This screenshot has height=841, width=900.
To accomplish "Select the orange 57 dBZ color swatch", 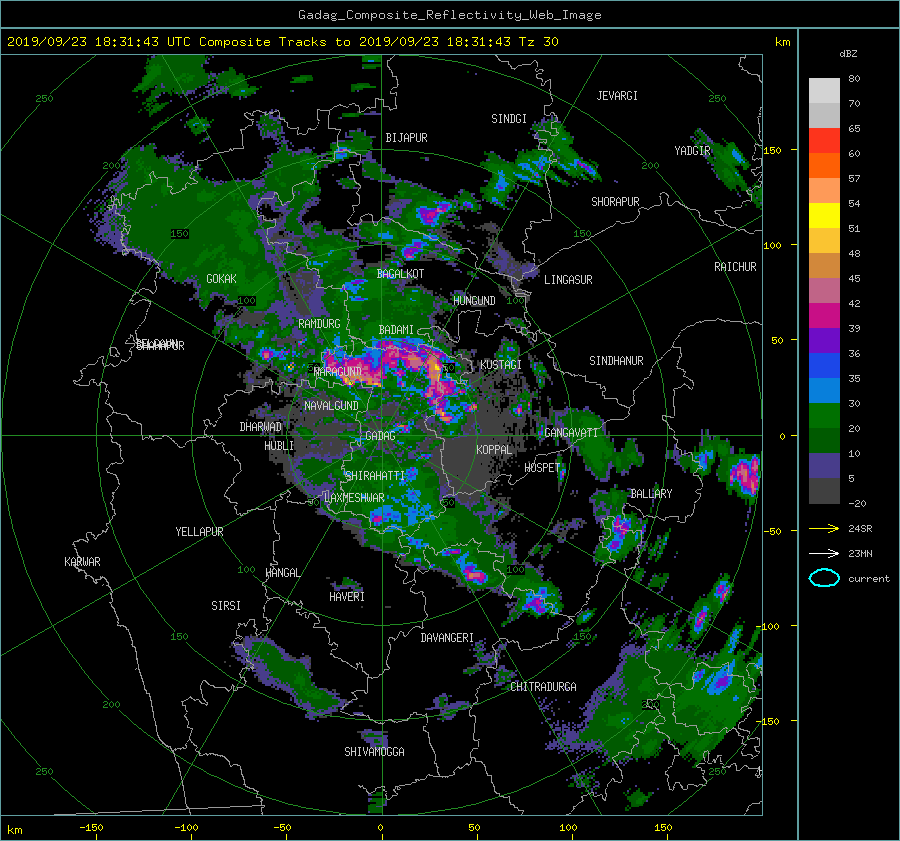I will click(x=824, y=165).
